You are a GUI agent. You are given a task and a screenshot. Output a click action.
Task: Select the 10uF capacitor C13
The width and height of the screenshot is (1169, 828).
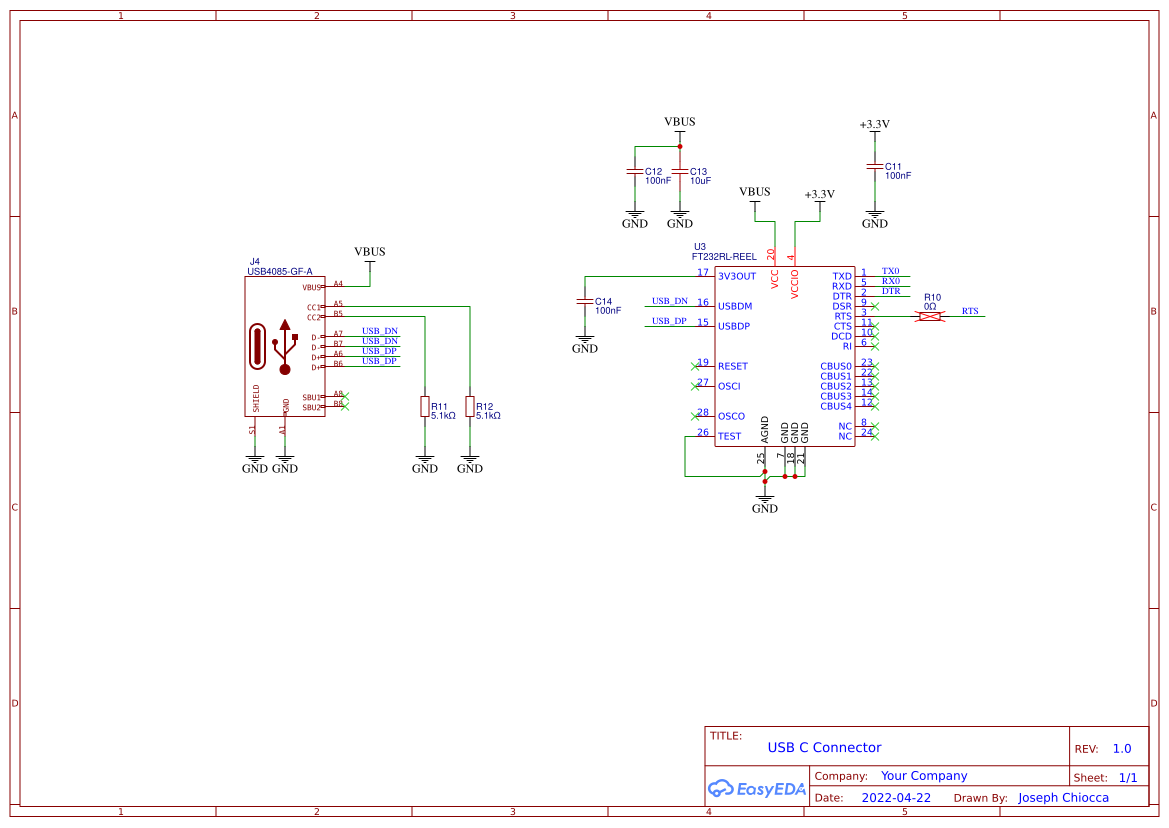pyautogui.click(x=681, y=172)
